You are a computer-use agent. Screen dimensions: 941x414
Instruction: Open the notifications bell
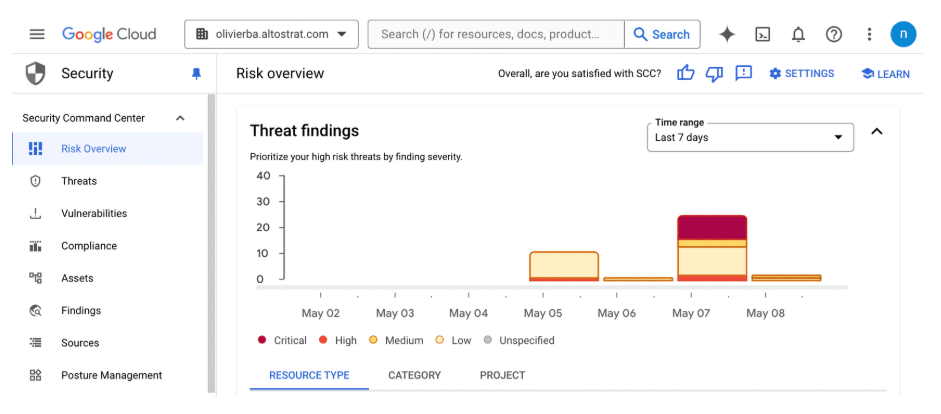(x=798, y=34)
